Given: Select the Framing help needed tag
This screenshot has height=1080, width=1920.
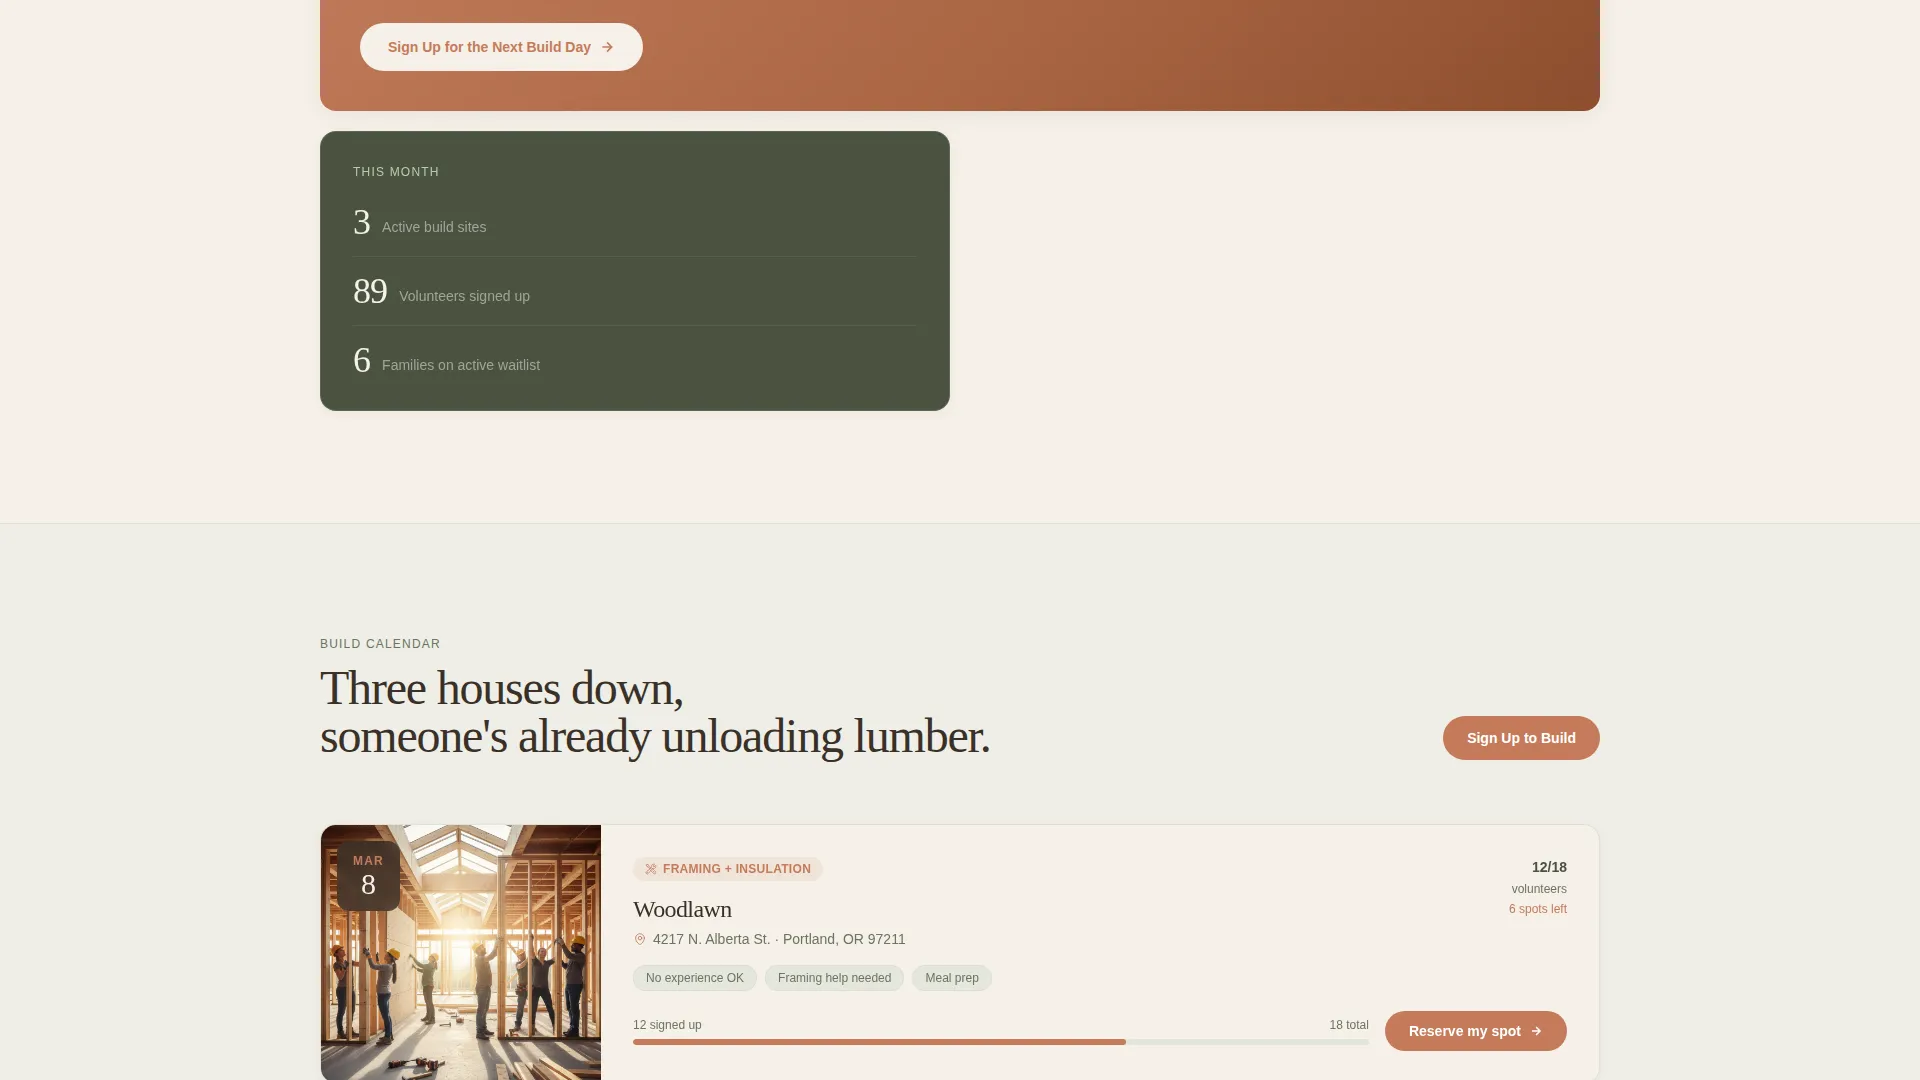Looking at the screenshot, I should (x=834, y=978).
